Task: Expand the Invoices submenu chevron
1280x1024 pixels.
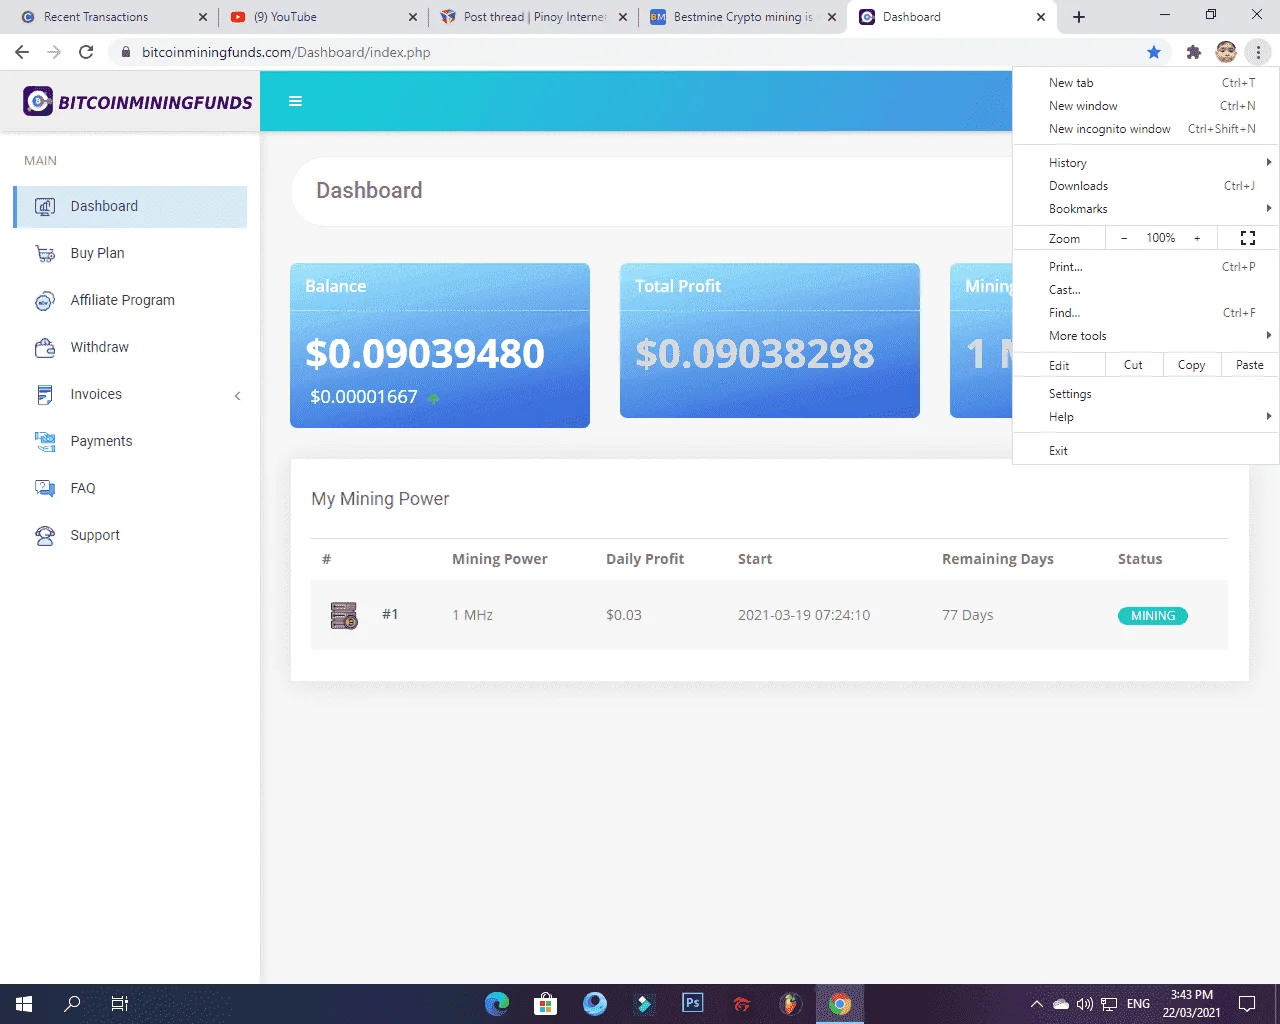Action: click(237, 395)
